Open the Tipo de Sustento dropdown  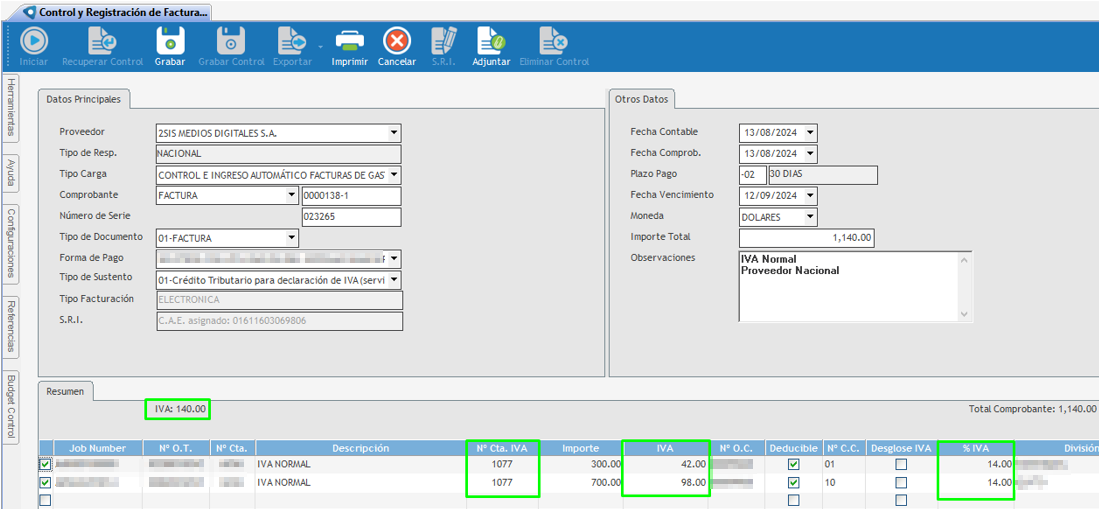click(x=395, y=280)
